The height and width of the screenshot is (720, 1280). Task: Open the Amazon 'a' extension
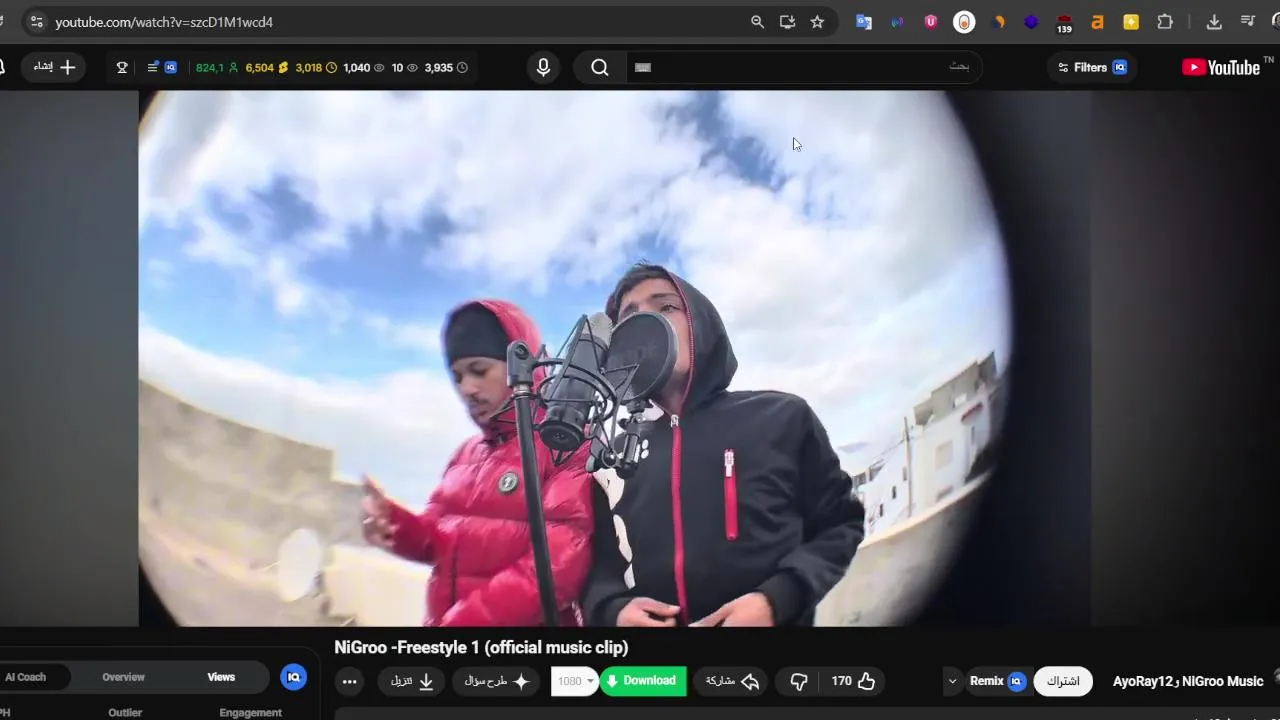coord(1097,22)
